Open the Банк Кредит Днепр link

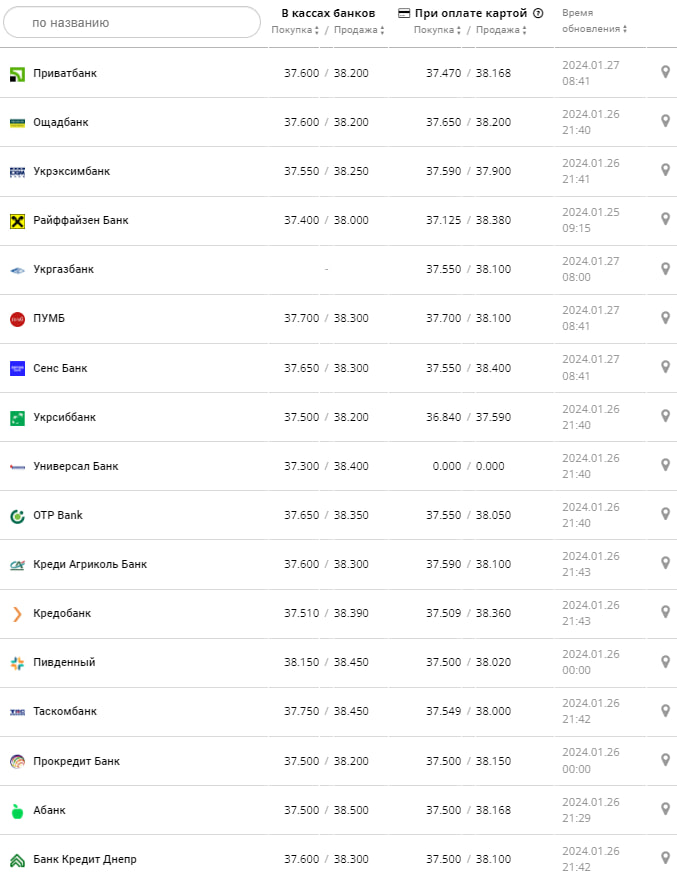pos(85,859)
